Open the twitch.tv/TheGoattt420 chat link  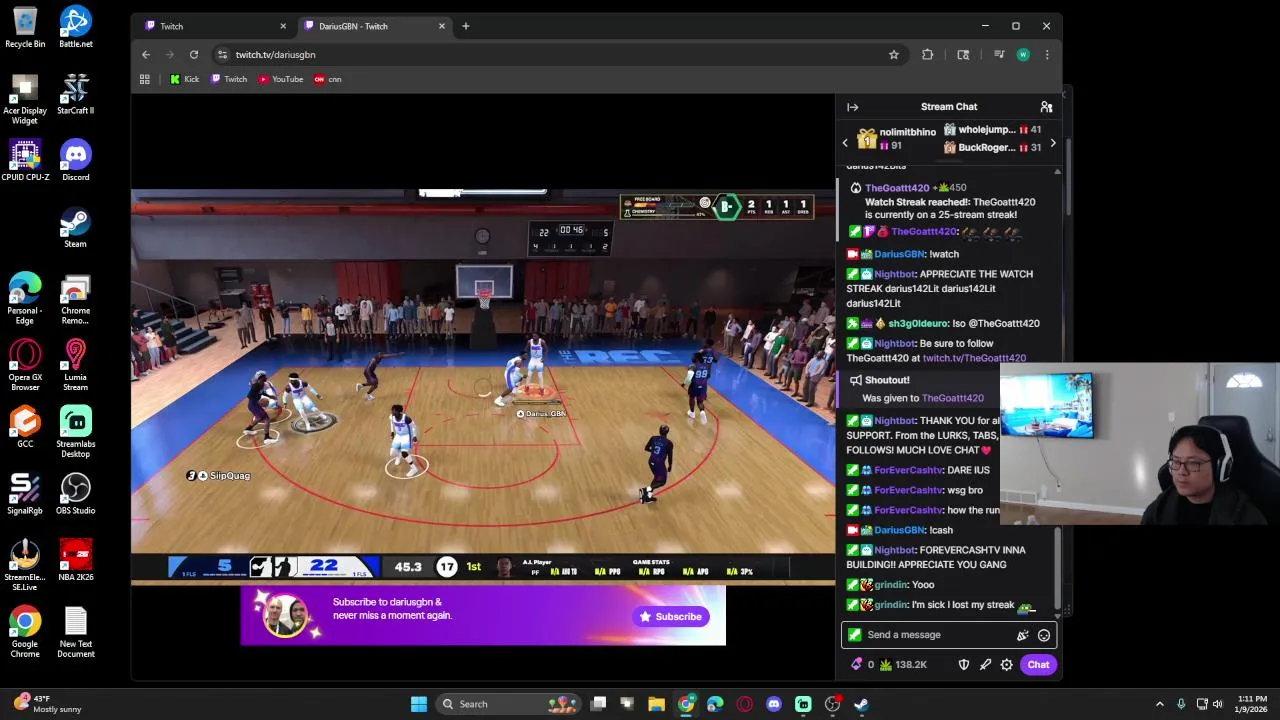click(x=974, y=358)
